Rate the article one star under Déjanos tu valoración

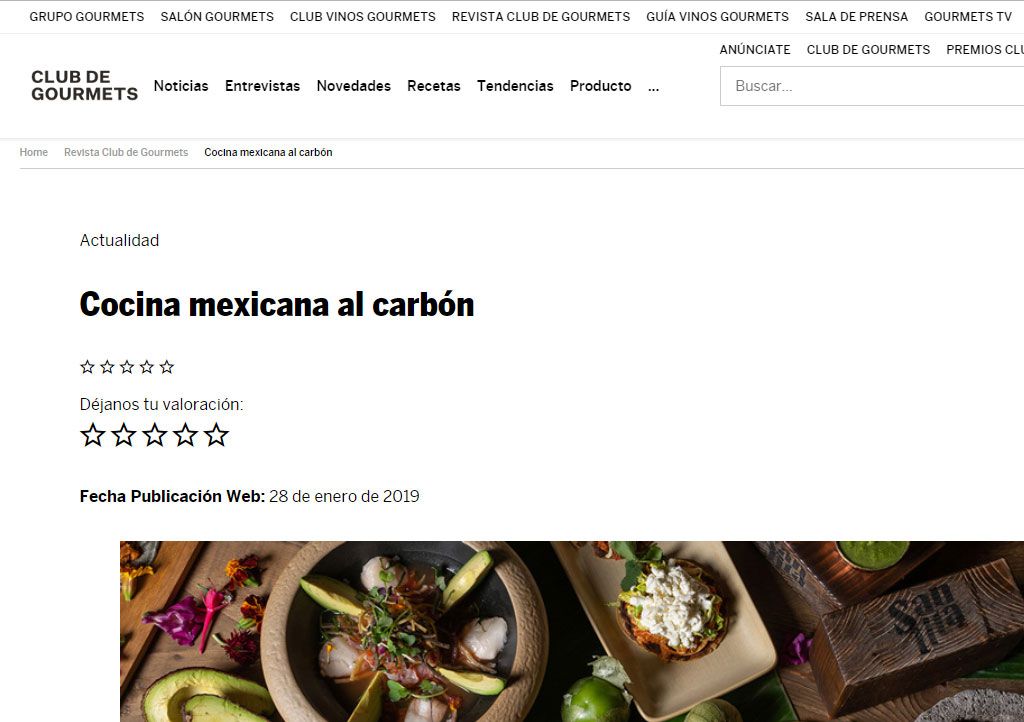[93, 435]
